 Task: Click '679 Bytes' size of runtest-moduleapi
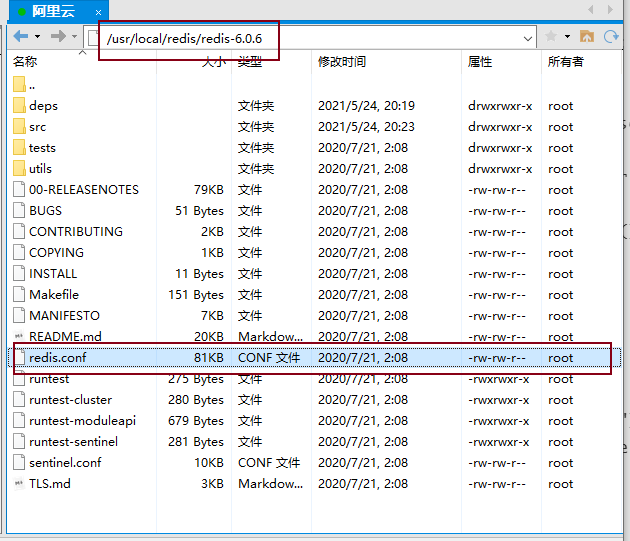[196, 421]
